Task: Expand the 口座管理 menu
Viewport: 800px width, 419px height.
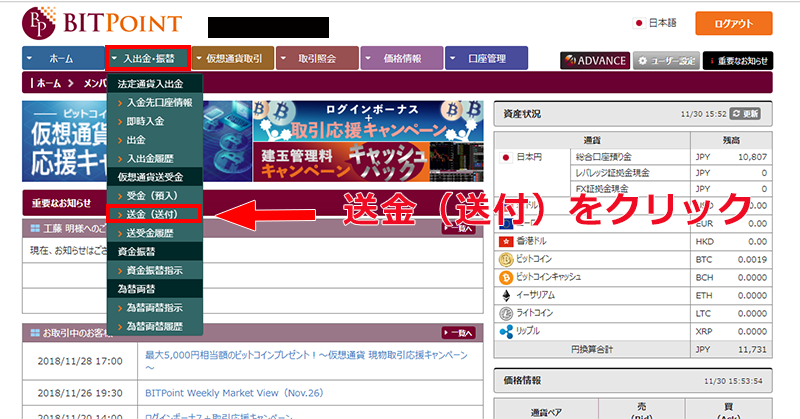Action: 487,58
